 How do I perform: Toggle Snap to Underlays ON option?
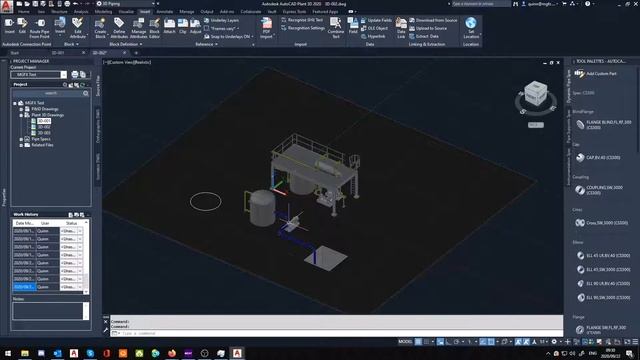(x=227, y=36)
